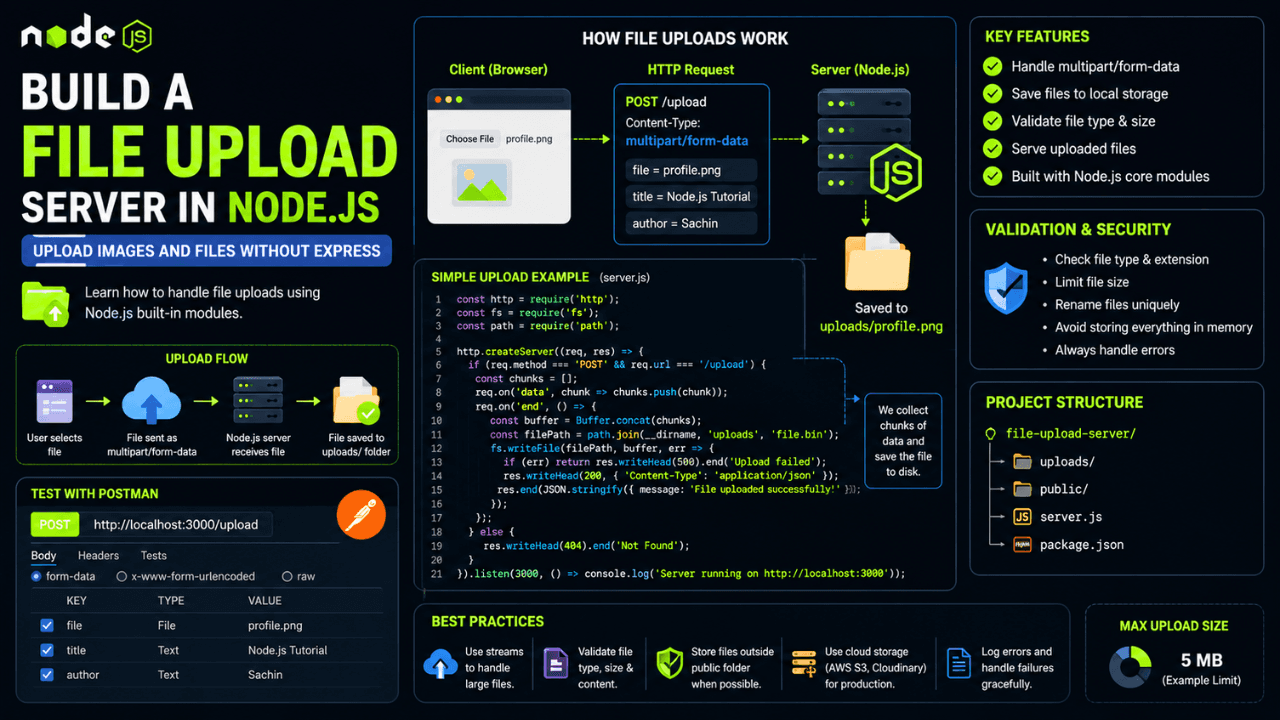This screenshot has height=720, width=1280.
Task: Click the green upload folder icon
Action: [45, 304]
